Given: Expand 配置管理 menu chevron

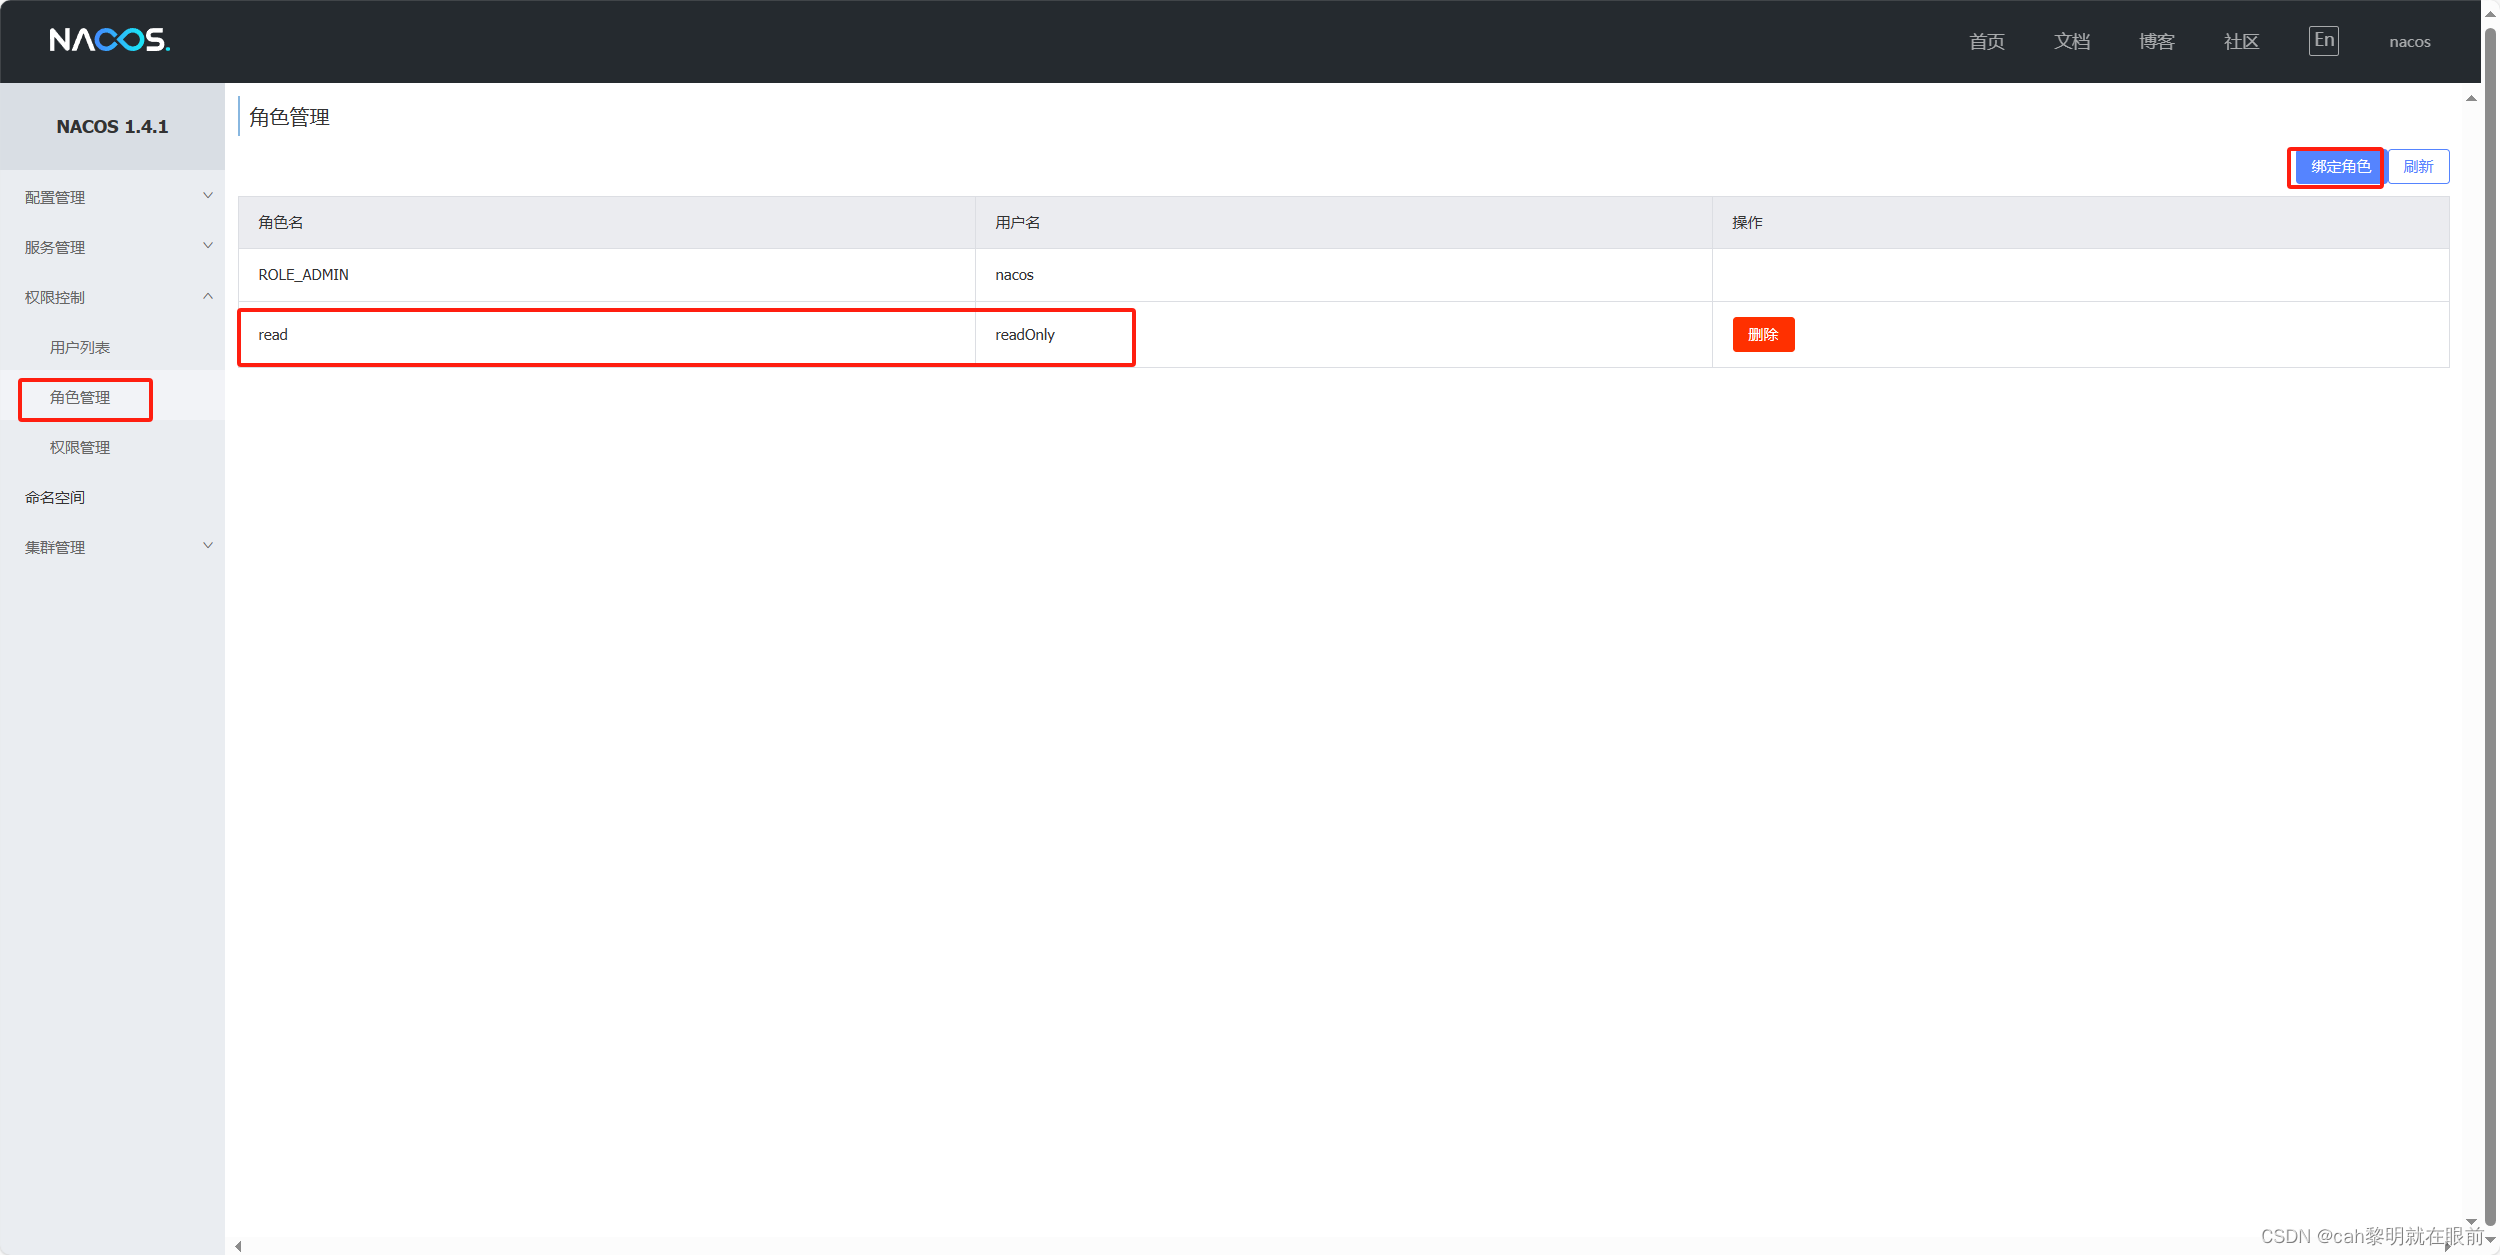Looking at the screenshot, I should tap(208, 196).
